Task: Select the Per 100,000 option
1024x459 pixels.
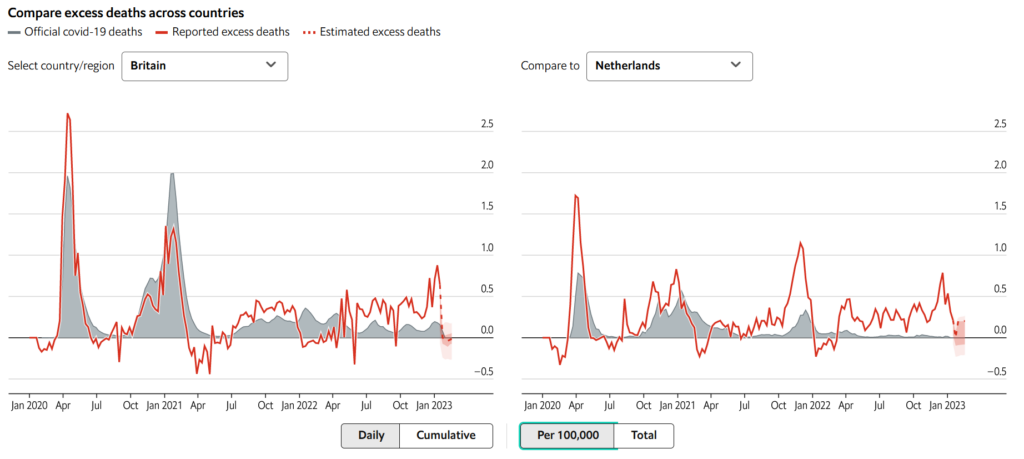Action: [x=567, y=436]
